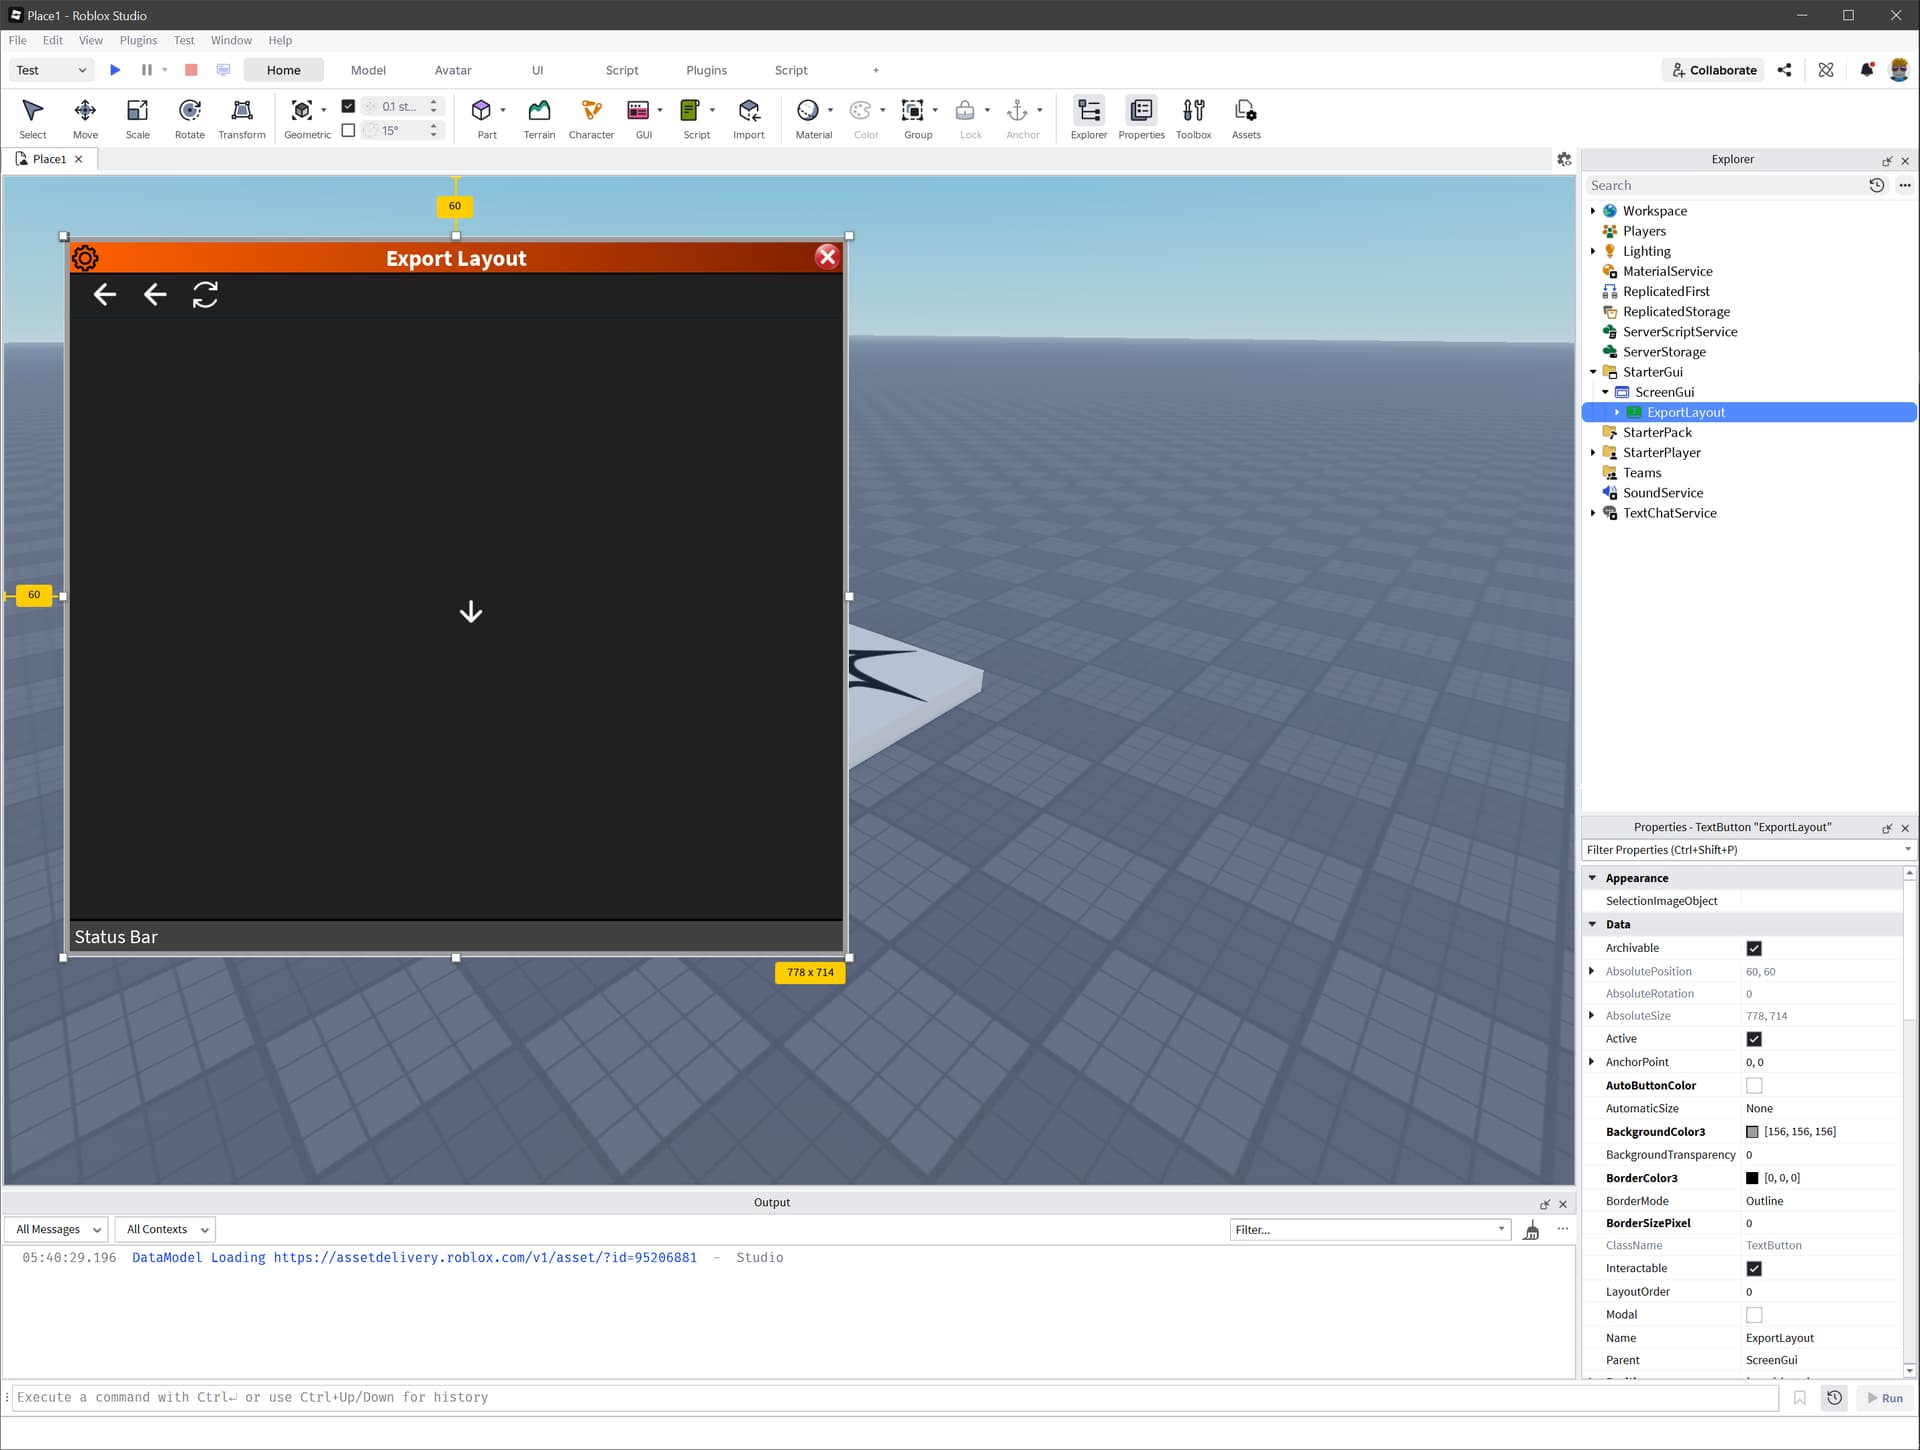Toggle the Archivable checkbox
The width and height of the screenshot is (1920, 1450).
(1753, 948)
